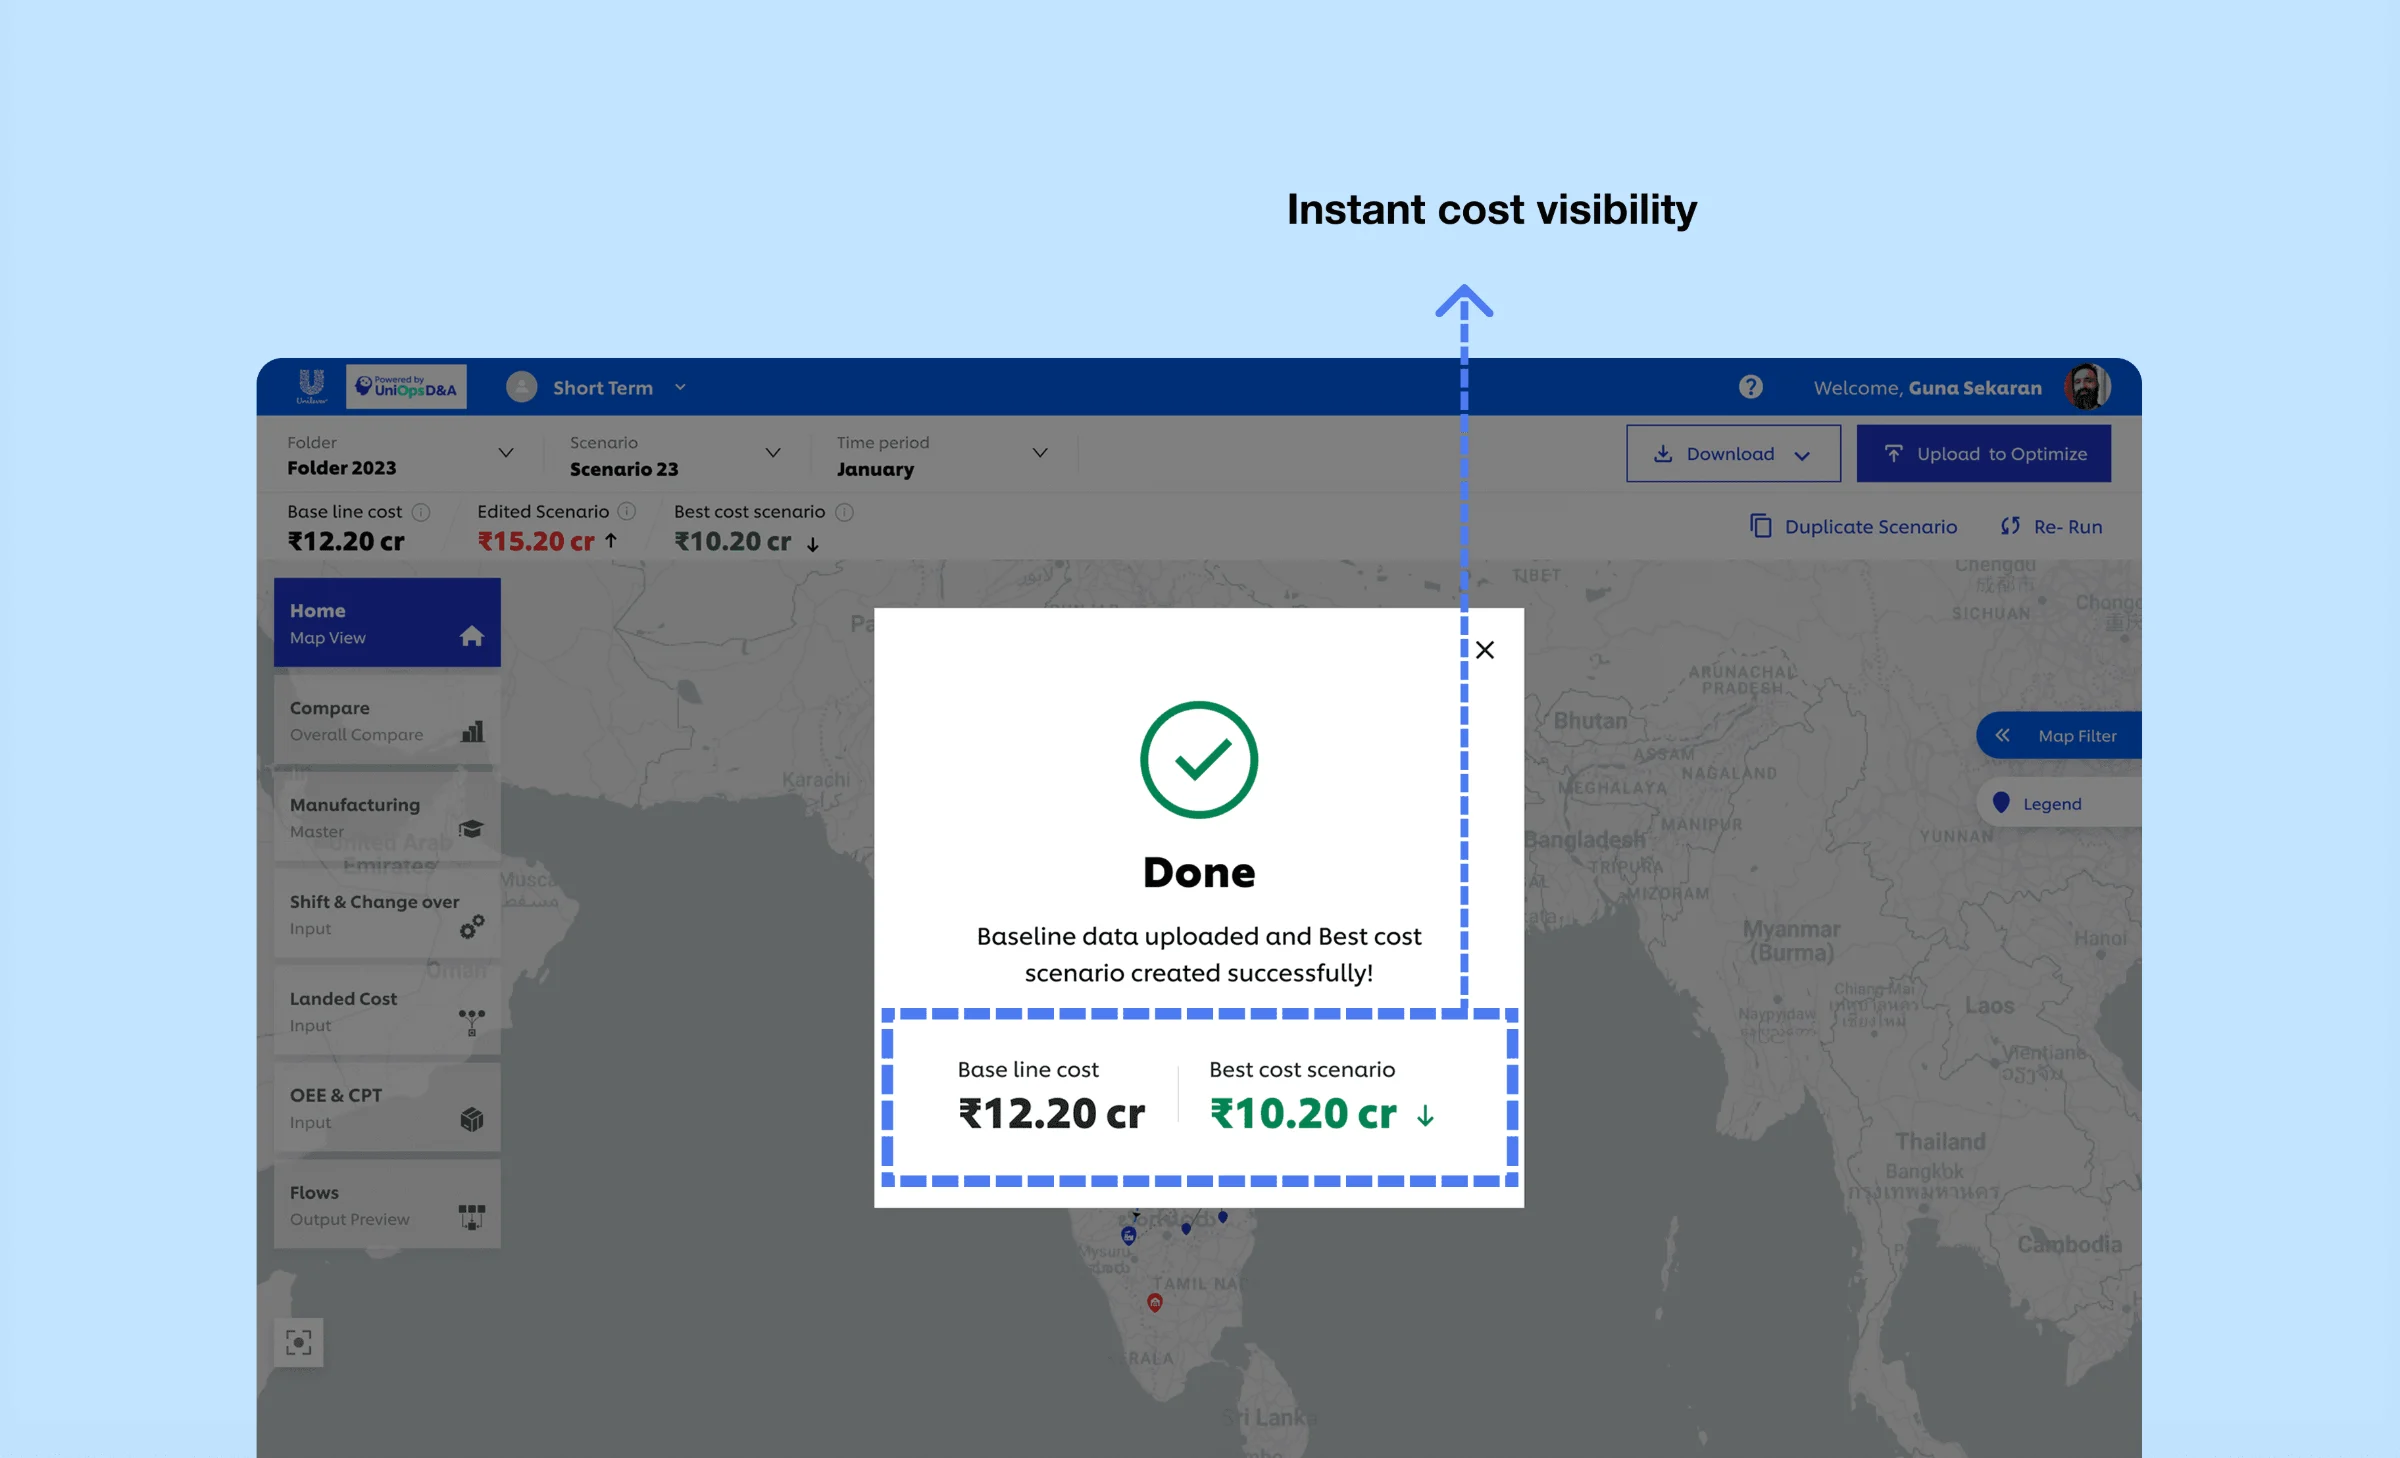Image resolution: width=2400 pixels, height=1458 pixels.
Task: Click the ₹10.20 cr value in dialog
Action: (1303, 1114)
